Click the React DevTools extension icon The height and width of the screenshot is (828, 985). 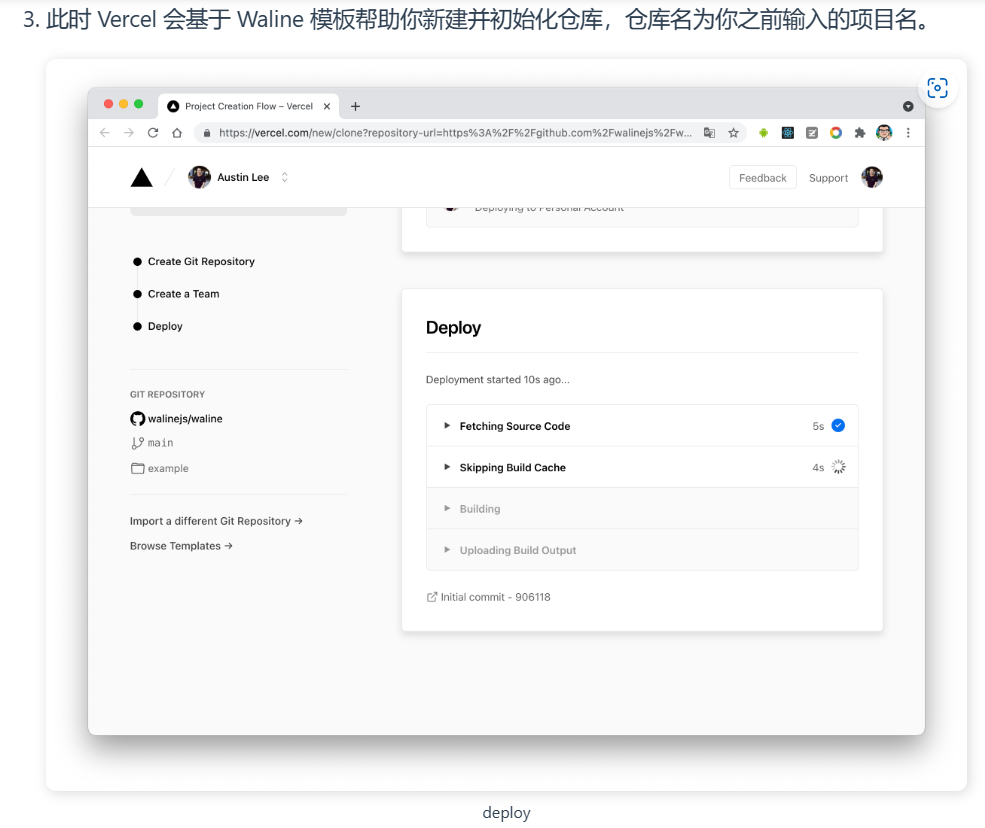pos(788,133)
